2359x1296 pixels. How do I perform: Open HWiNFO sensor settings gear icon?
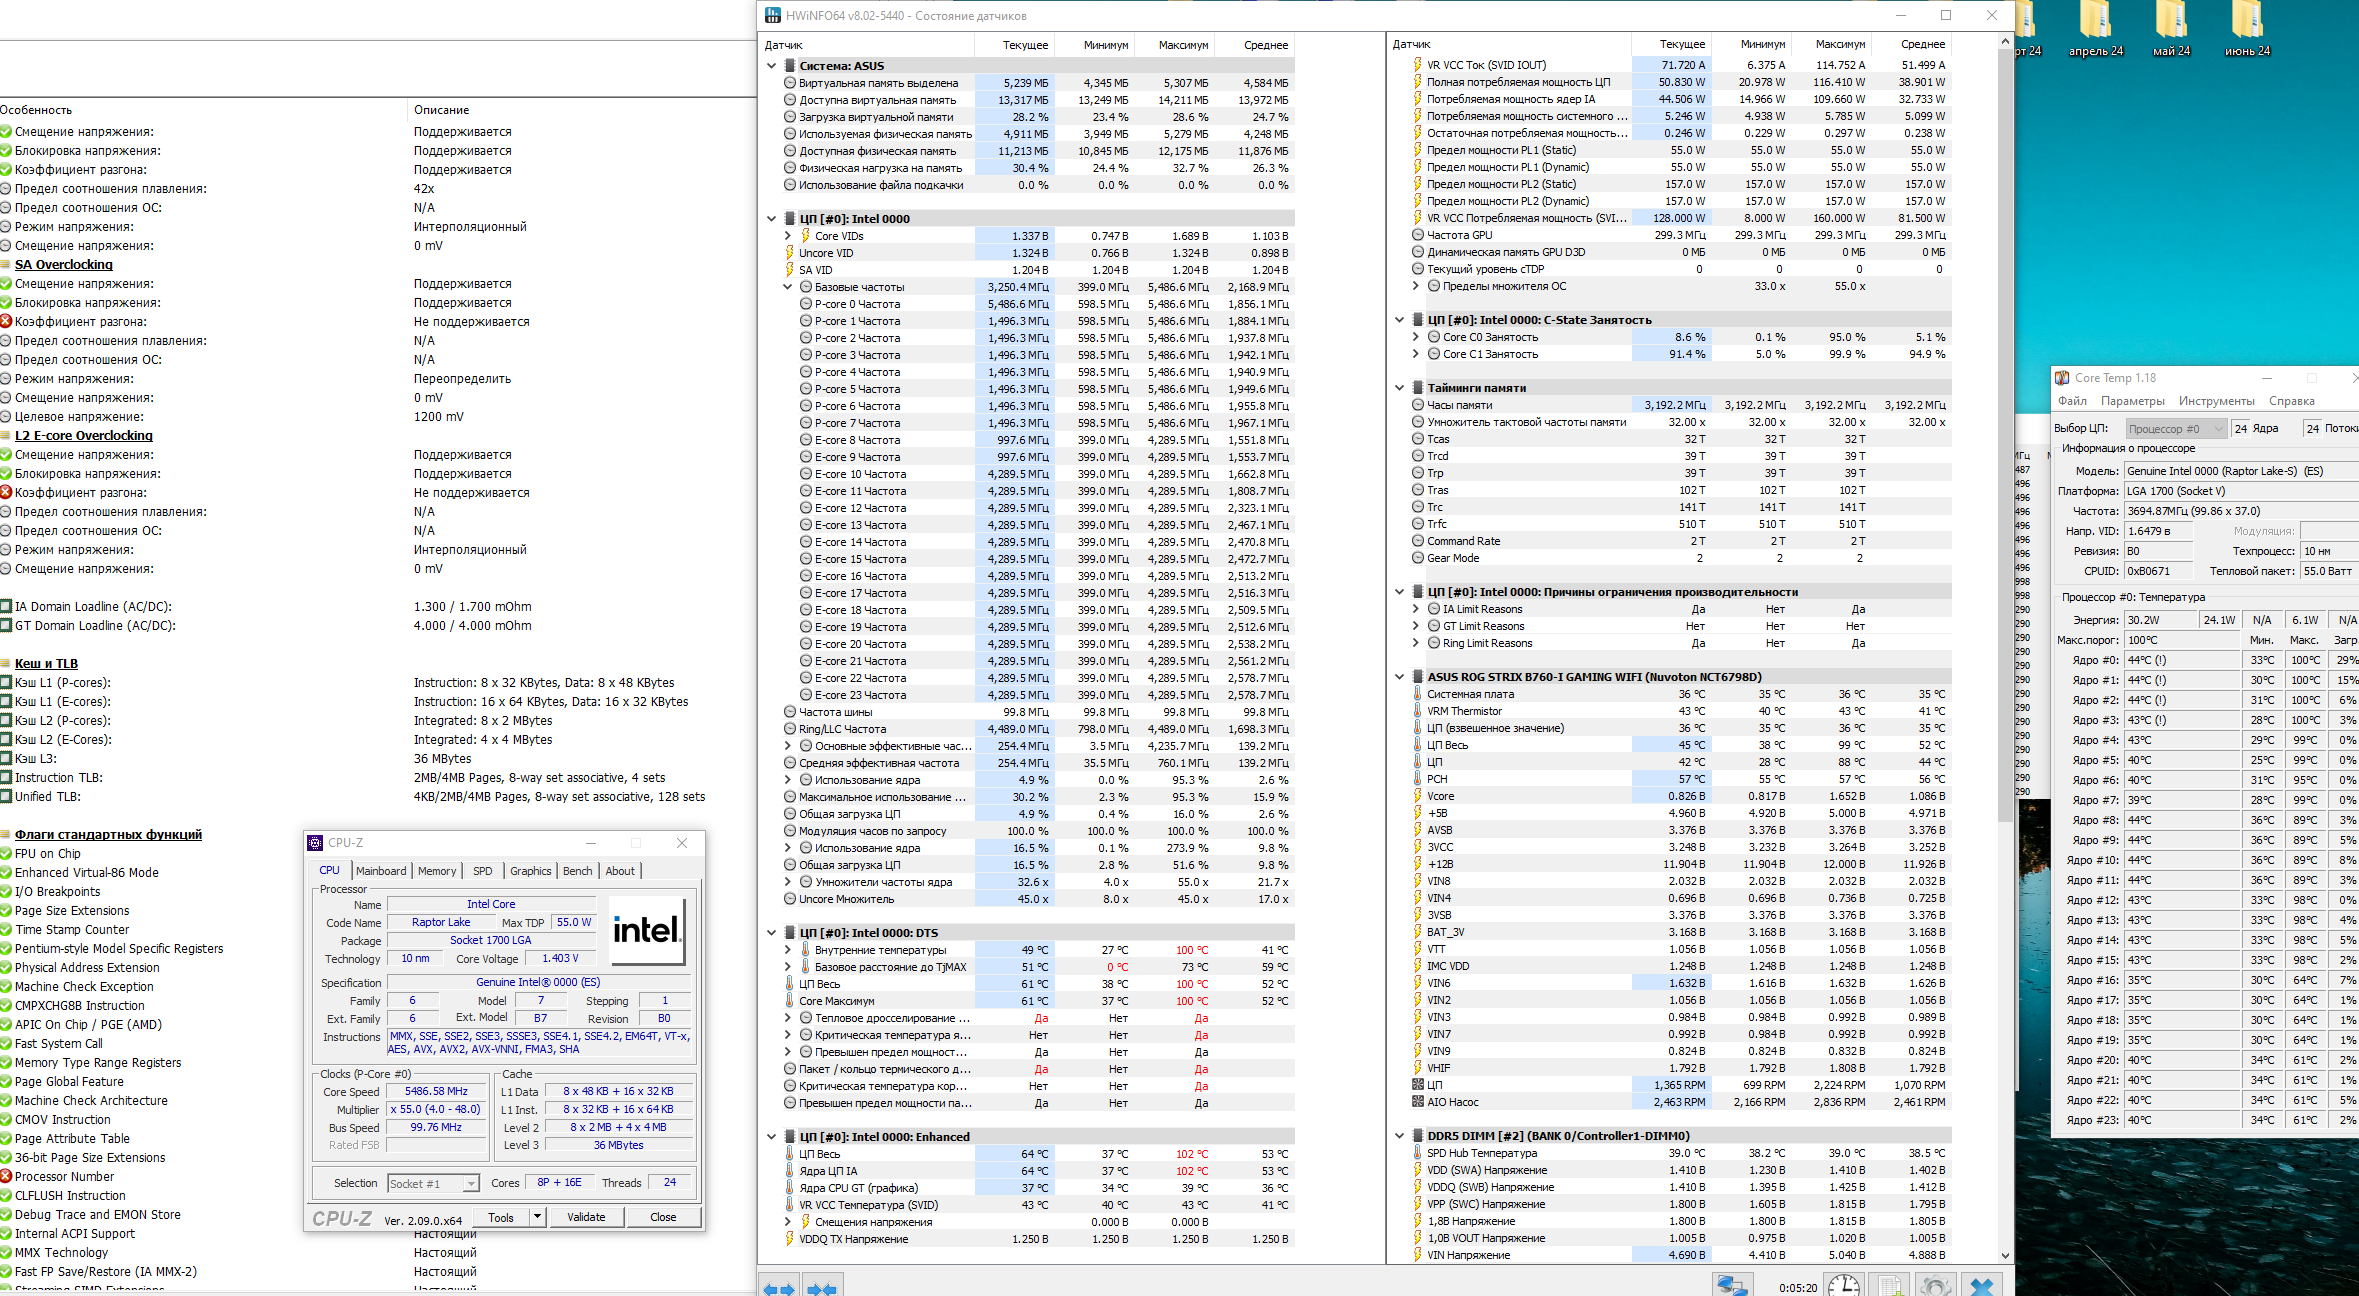coord(1936,1286)
